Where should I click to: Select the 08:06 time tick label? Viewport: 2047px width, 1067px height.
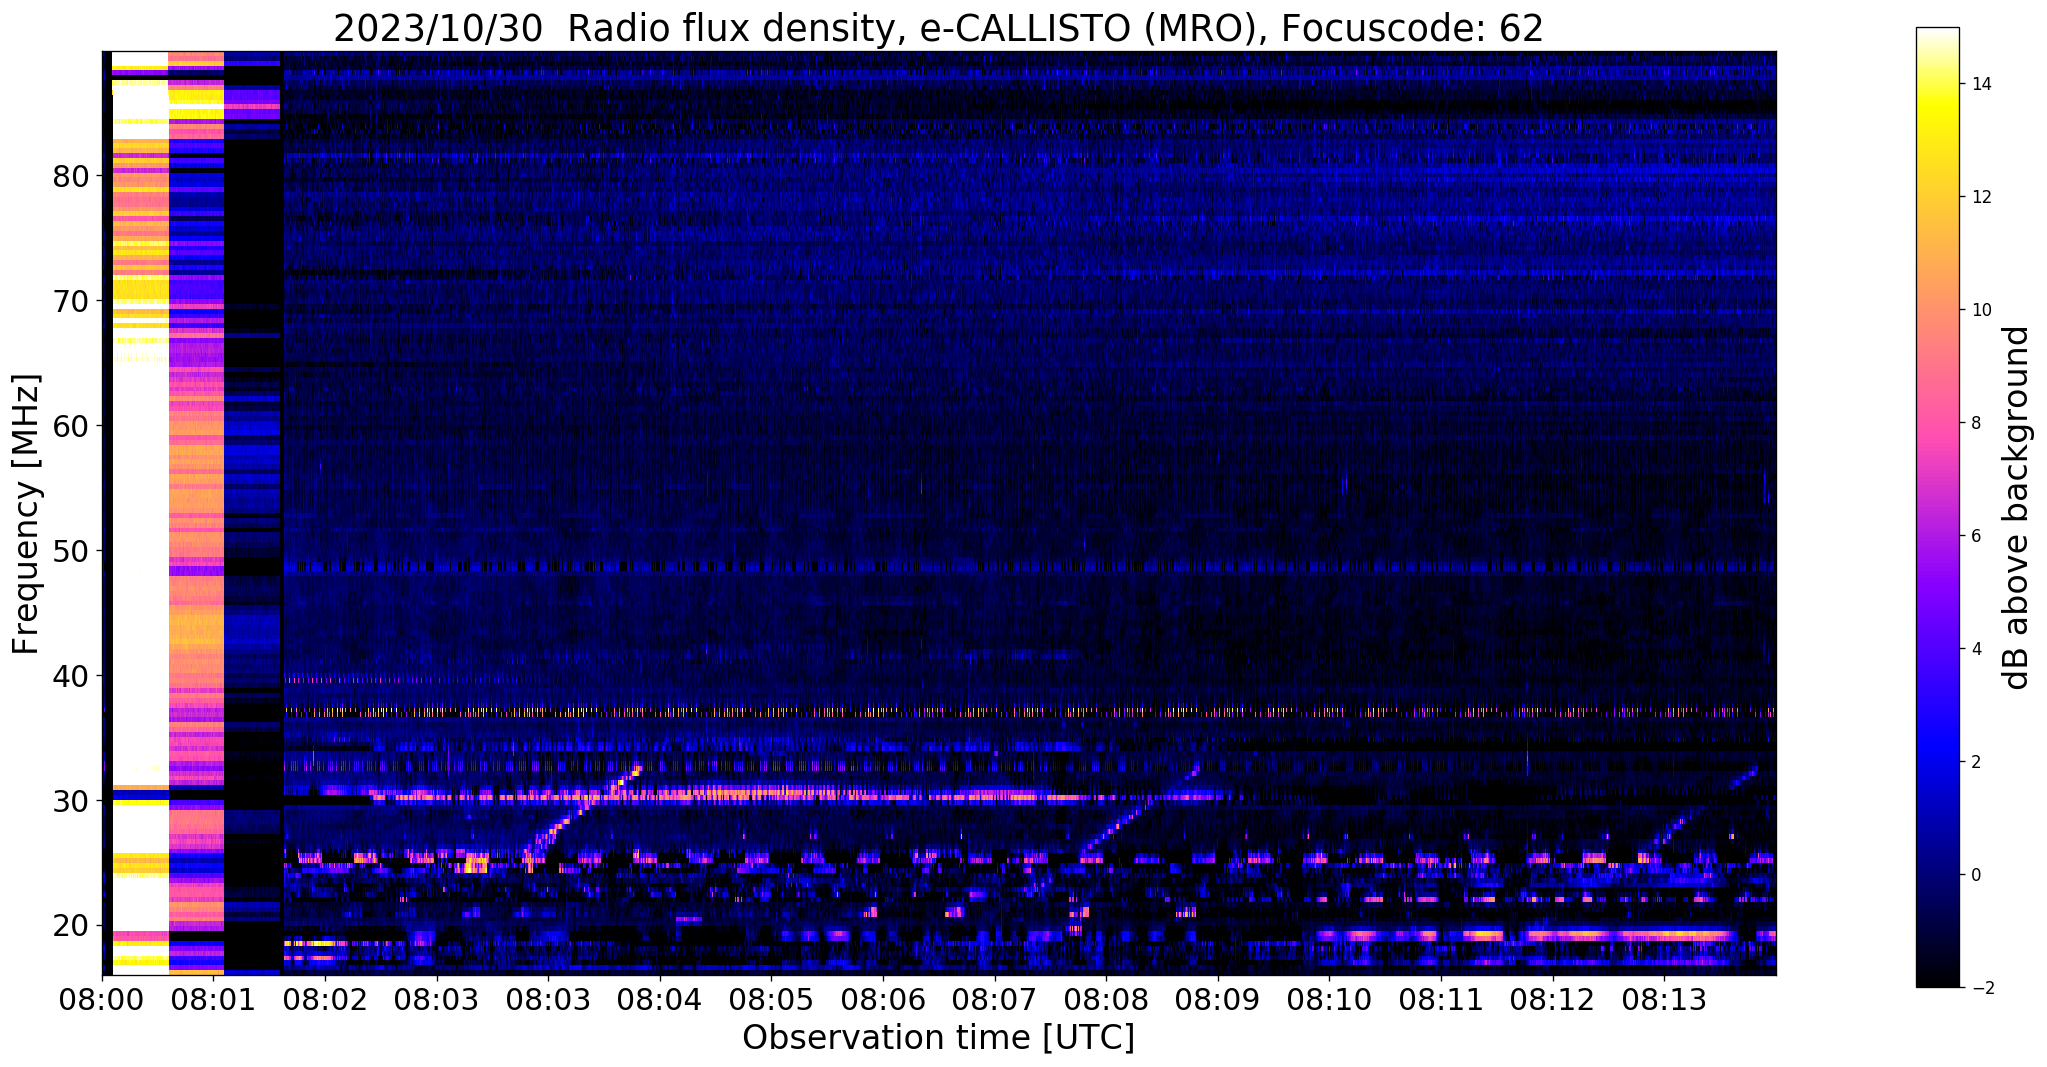pyautogui.click(x=883, y=1001)
